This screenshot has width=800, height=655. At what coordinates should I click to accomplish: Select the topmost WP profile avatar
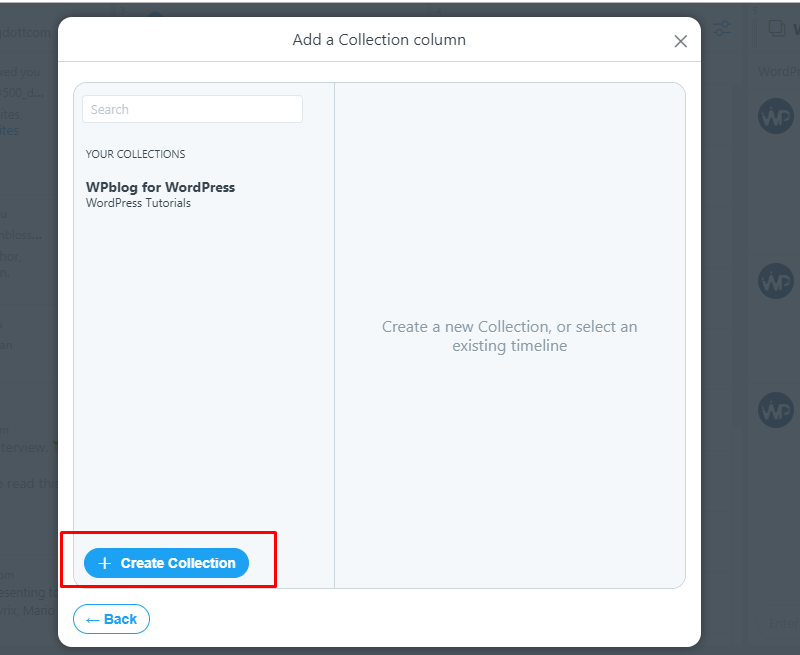[776, 116]
